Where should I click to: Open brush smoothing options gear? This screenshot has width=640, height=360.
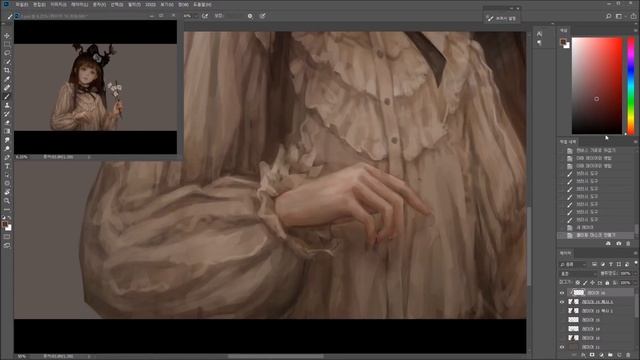[250, 16]
